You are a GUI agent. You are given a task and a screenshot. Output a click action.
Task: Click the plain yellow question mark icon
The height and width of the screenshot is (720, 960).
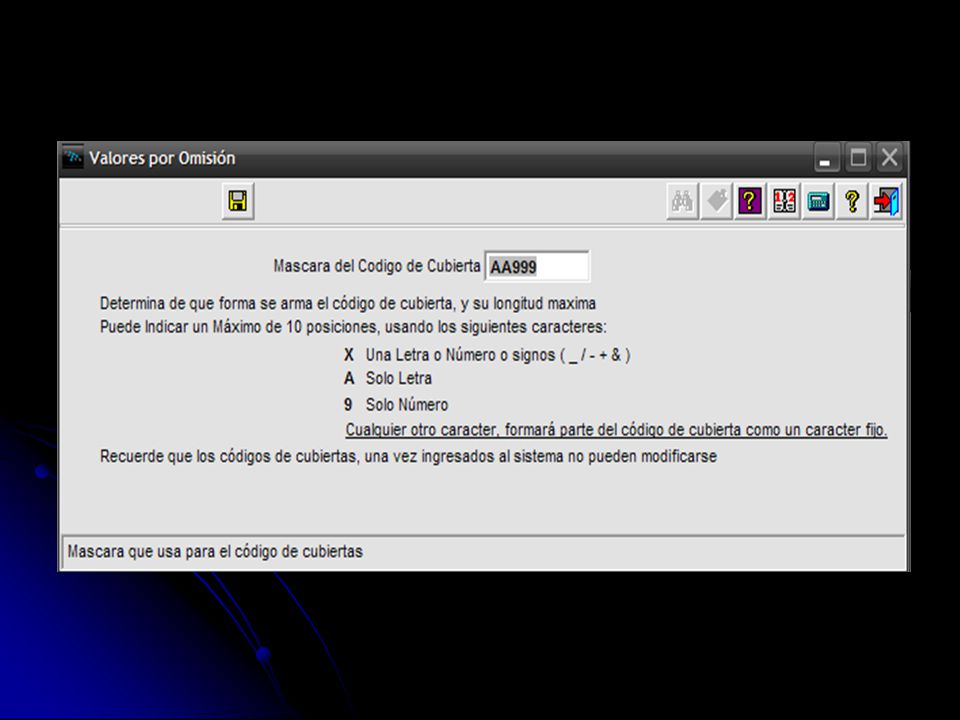coord(852,201)
